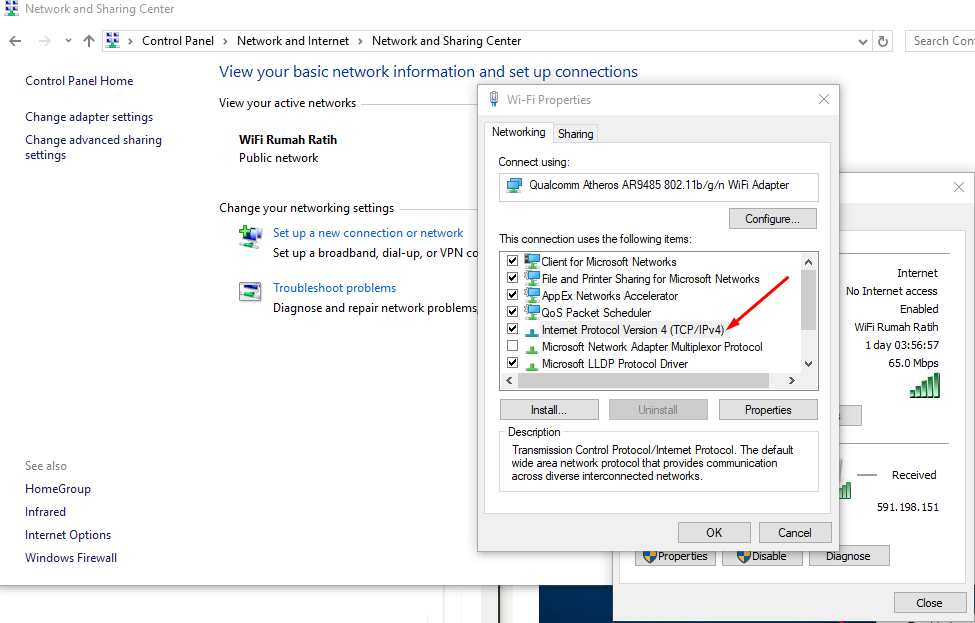Screen dimensions: 975x623
Task: Click Properties in Wi-Fi Status window
Action: (675, 556)
